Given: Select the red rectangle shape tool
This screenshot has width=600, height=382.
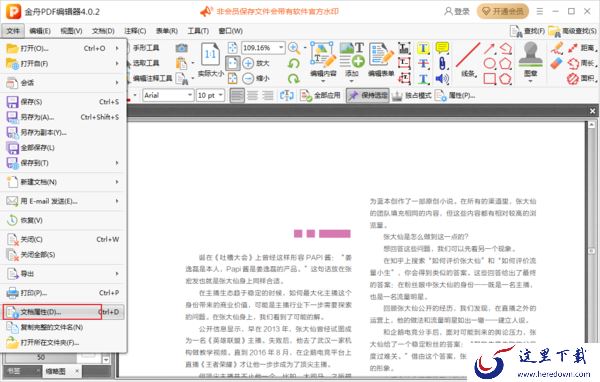Looking at the screenshot, I should coord(489,79).
